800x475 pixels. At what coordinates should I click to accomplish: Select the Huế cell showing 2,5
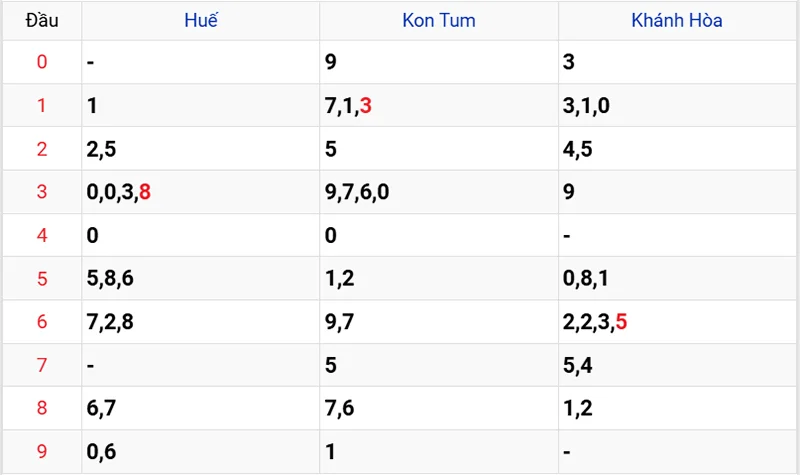pyautogui.click(x=101, y=149)
